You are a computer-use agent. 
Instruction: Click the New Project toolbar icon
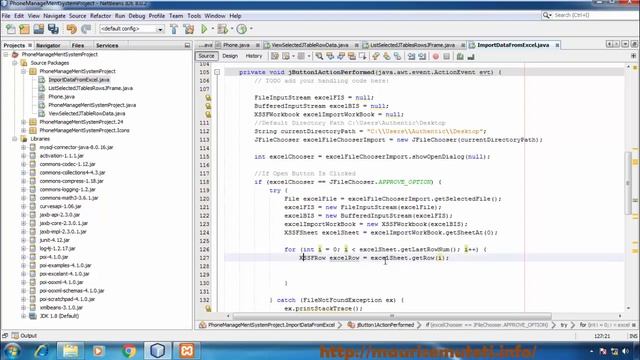tap(24, 29)
